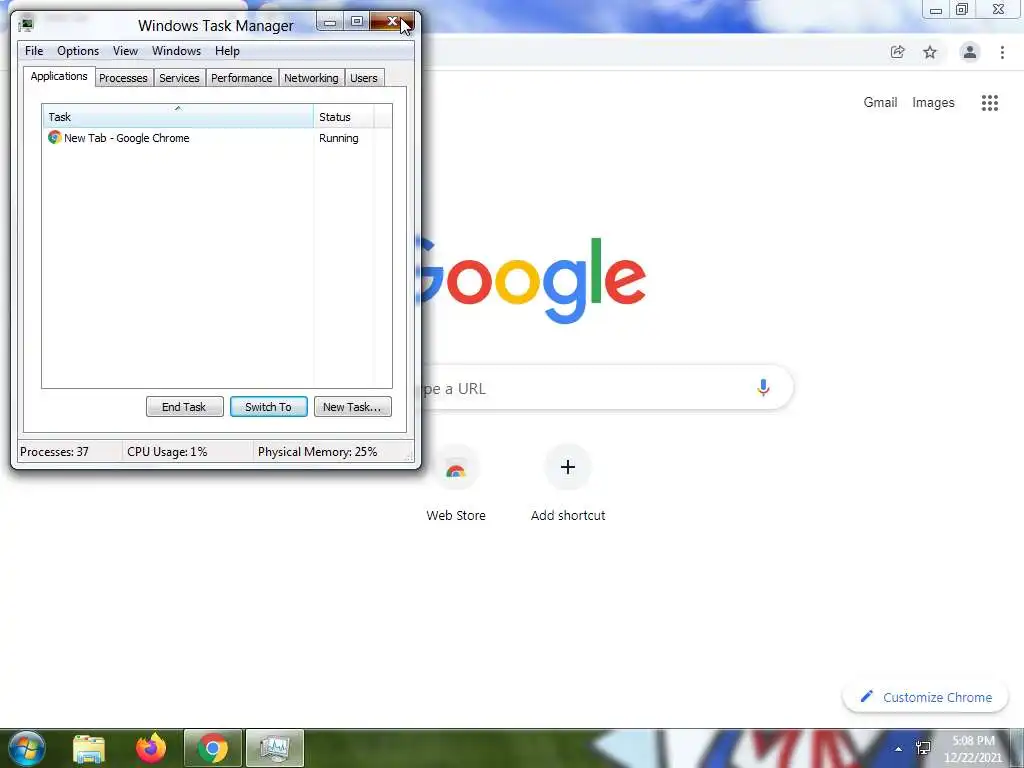1024x768 pixels.
Task: Click CPU Usage: 1% status text
Action: pyautogui.click(x=167, y=452)
